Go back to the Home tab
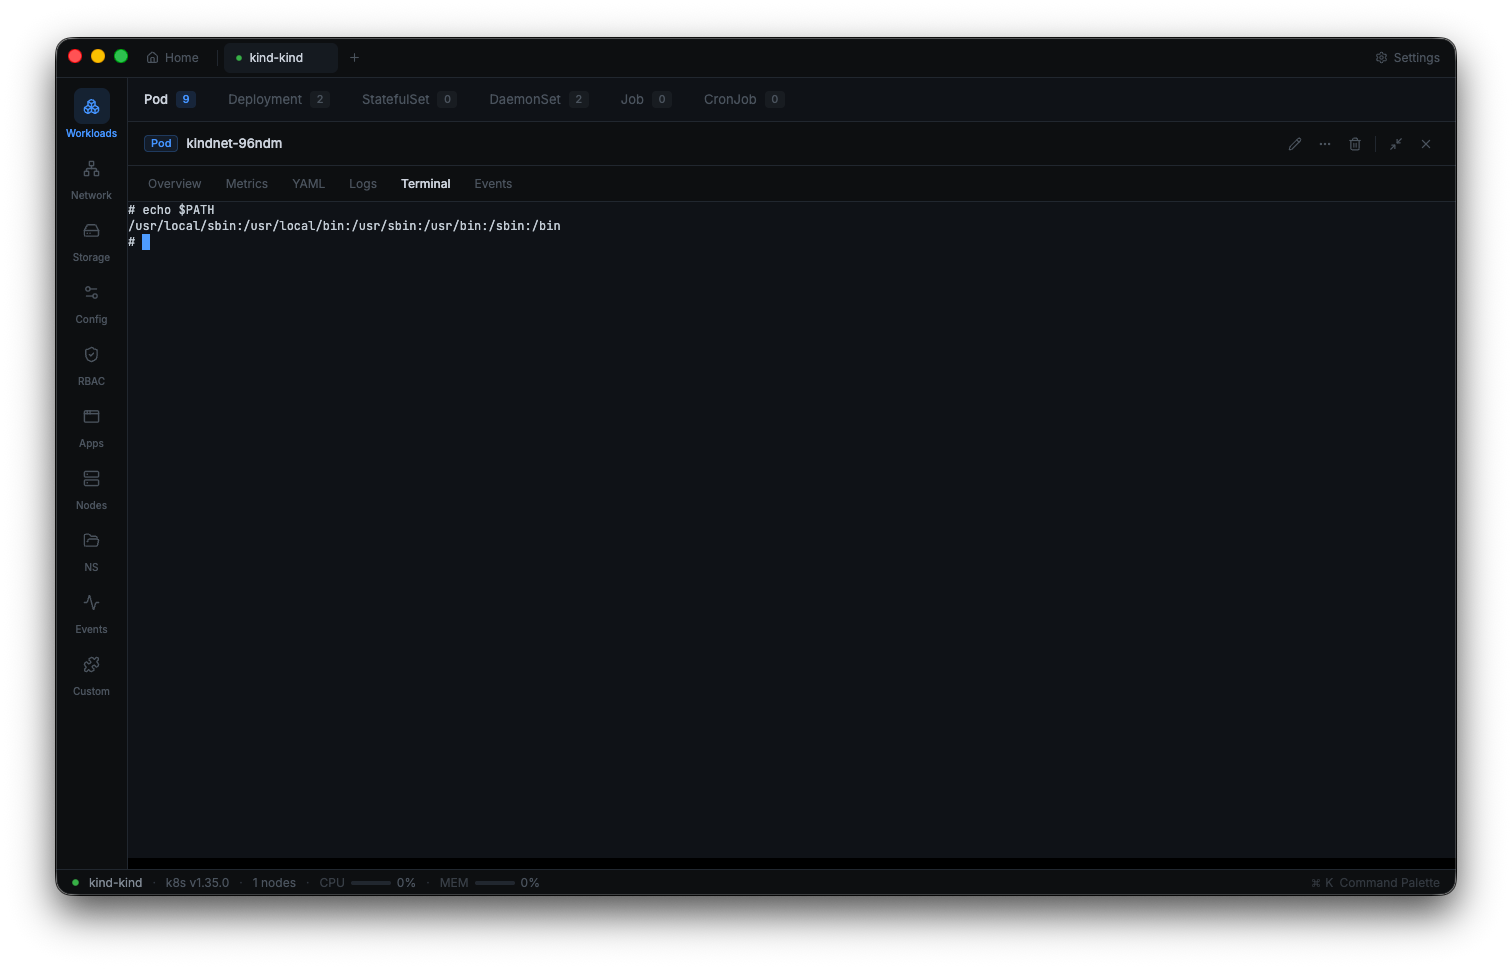 click(x=172, y=57)
